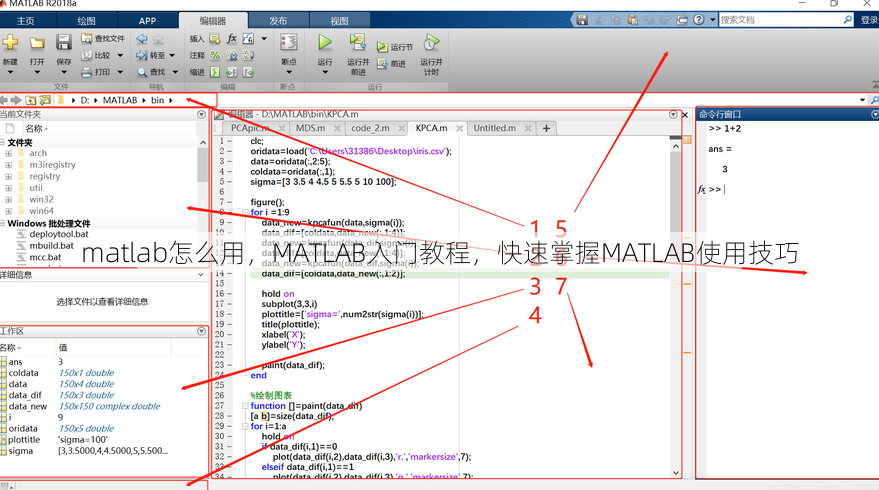Viewport: 879px width, 490px height.
Task: Open the dropdown arrow next to 比较
Action: [120, 56]
